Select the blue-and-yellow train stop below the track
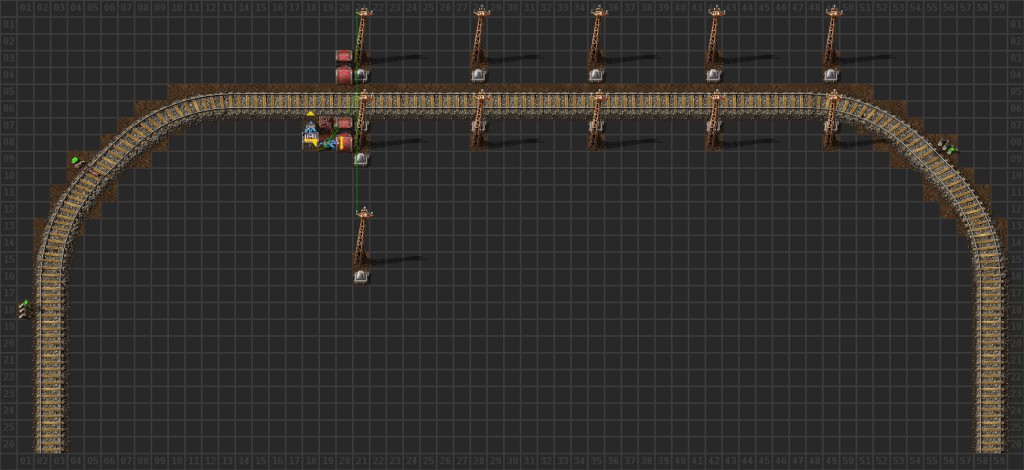This screenshot has width=1024, height=470. coord(311,134)
